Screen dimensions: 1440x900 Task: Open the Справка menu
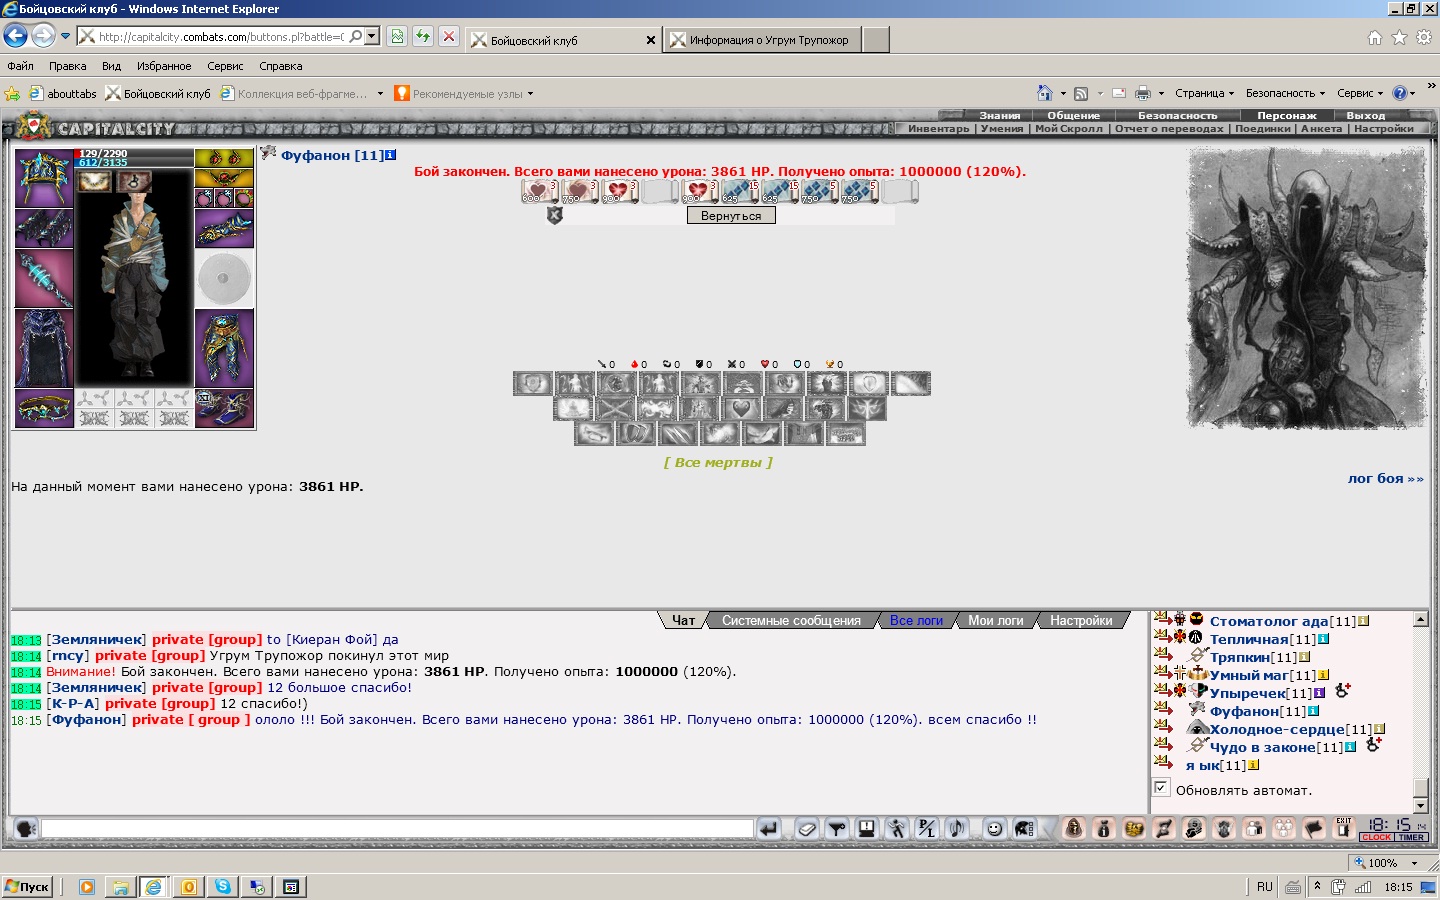pyautogui.click(x=281, y=66)
